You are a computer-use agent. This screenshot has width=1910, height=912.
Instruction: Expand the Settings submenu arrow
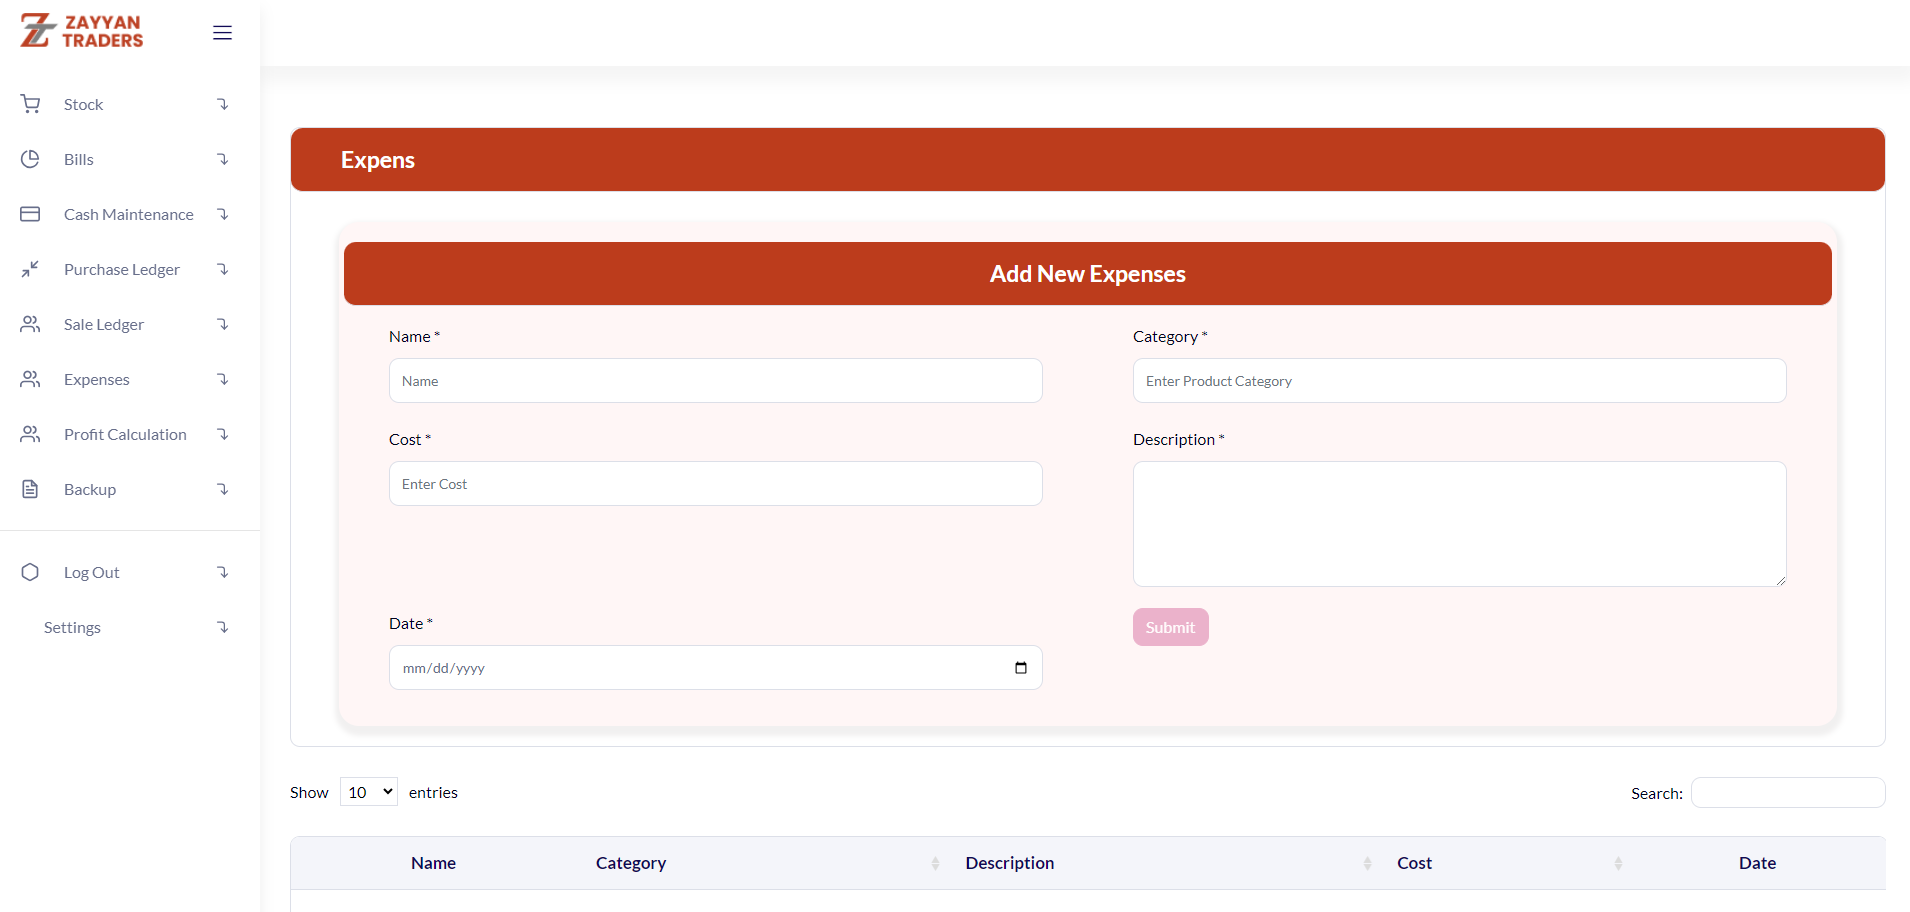click(x=223, y=627)
